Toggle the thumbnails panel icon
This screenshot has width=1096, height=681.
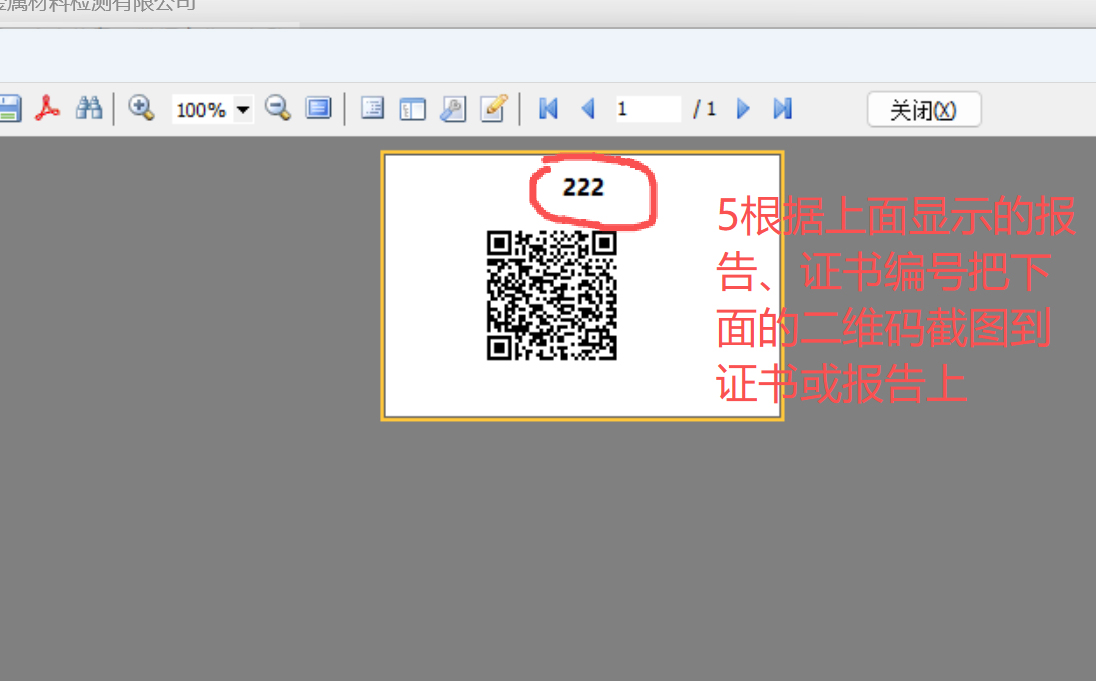[413, 108]
